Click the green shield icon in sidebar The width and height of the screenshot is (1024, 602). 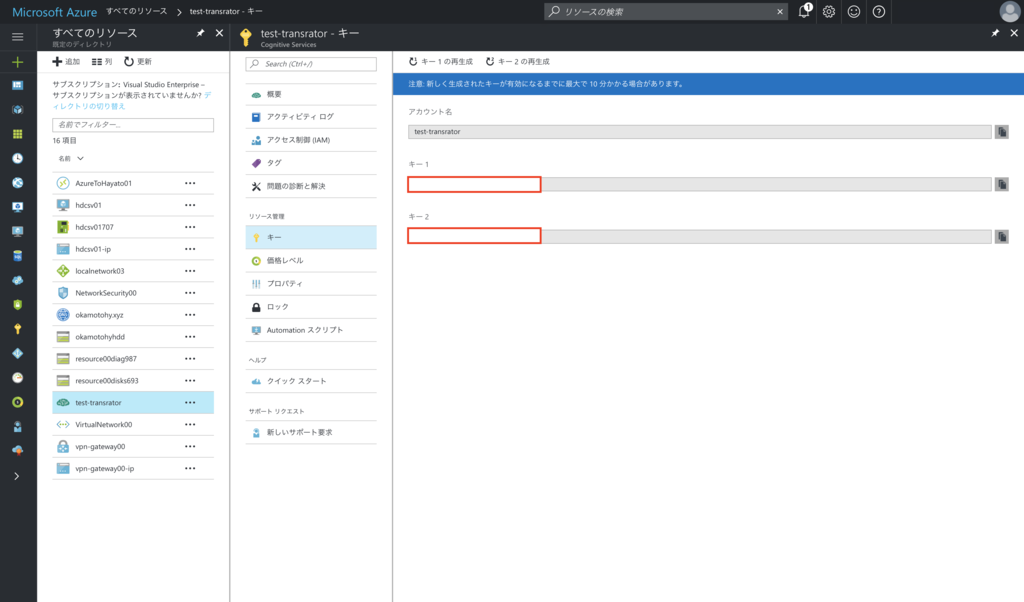(x=18, y=305)
